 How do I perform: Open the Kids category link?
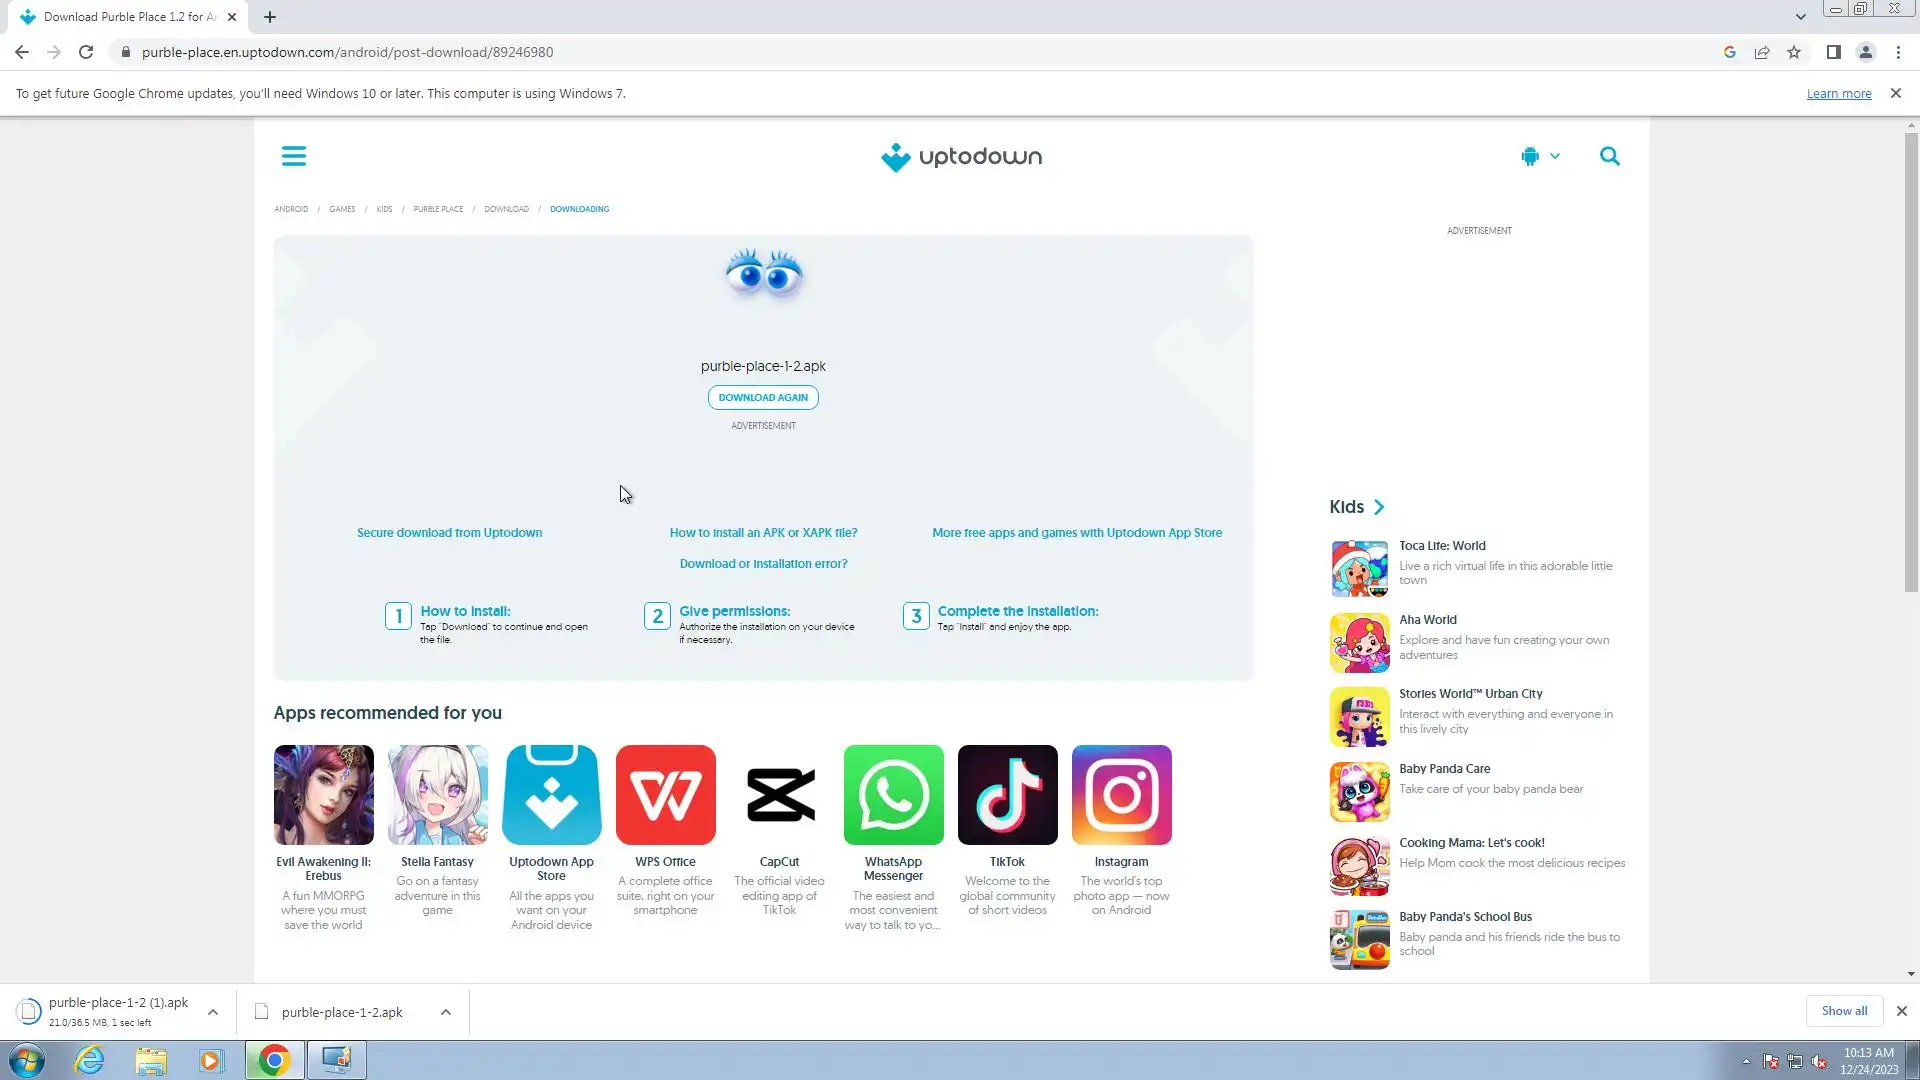click(x=1356, y=507)
